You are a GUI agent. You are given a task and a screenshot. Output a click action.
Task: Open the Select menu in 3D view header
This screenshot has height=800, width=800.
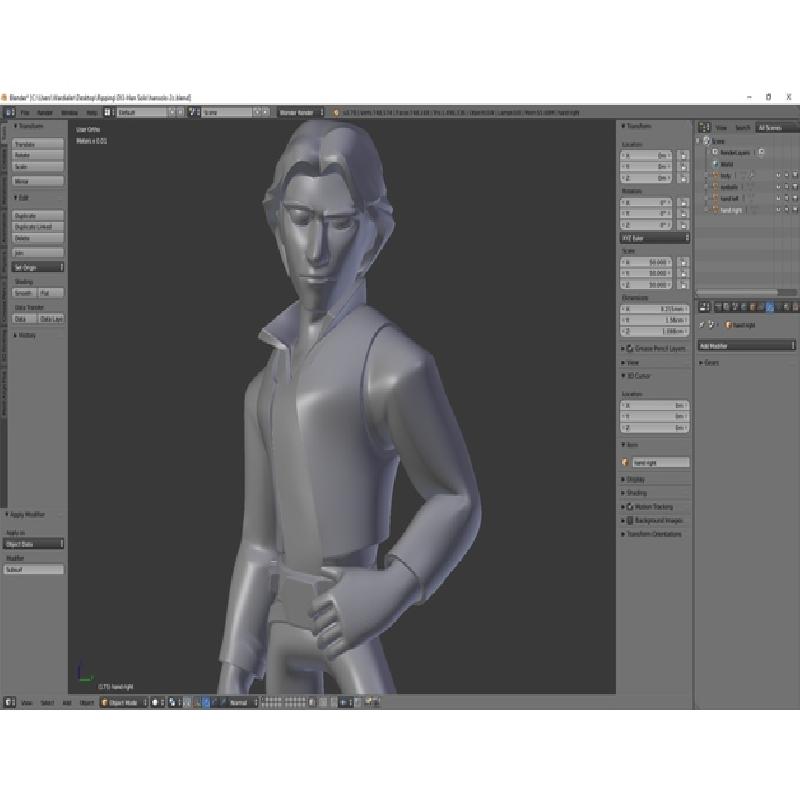[47, 703]
